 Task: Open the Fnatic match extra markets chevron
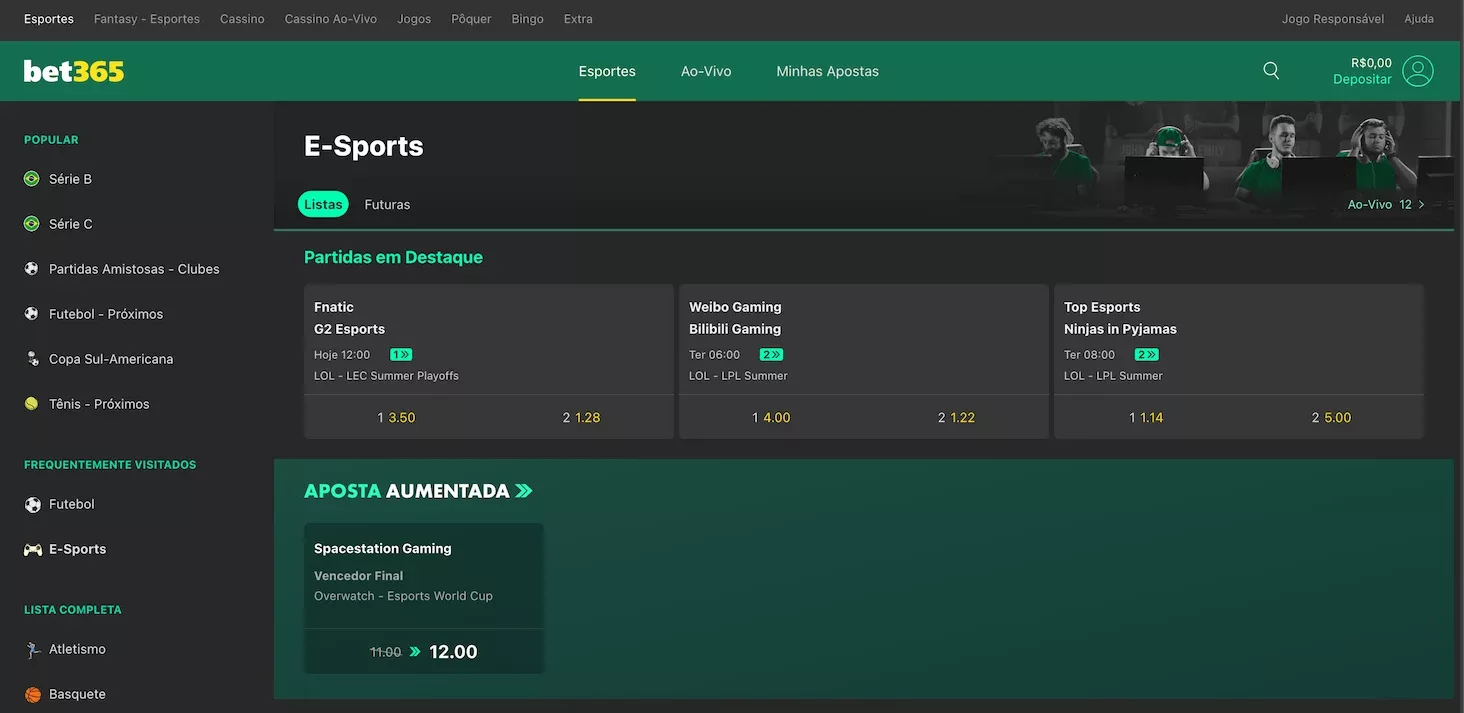(x=398, y=353)
